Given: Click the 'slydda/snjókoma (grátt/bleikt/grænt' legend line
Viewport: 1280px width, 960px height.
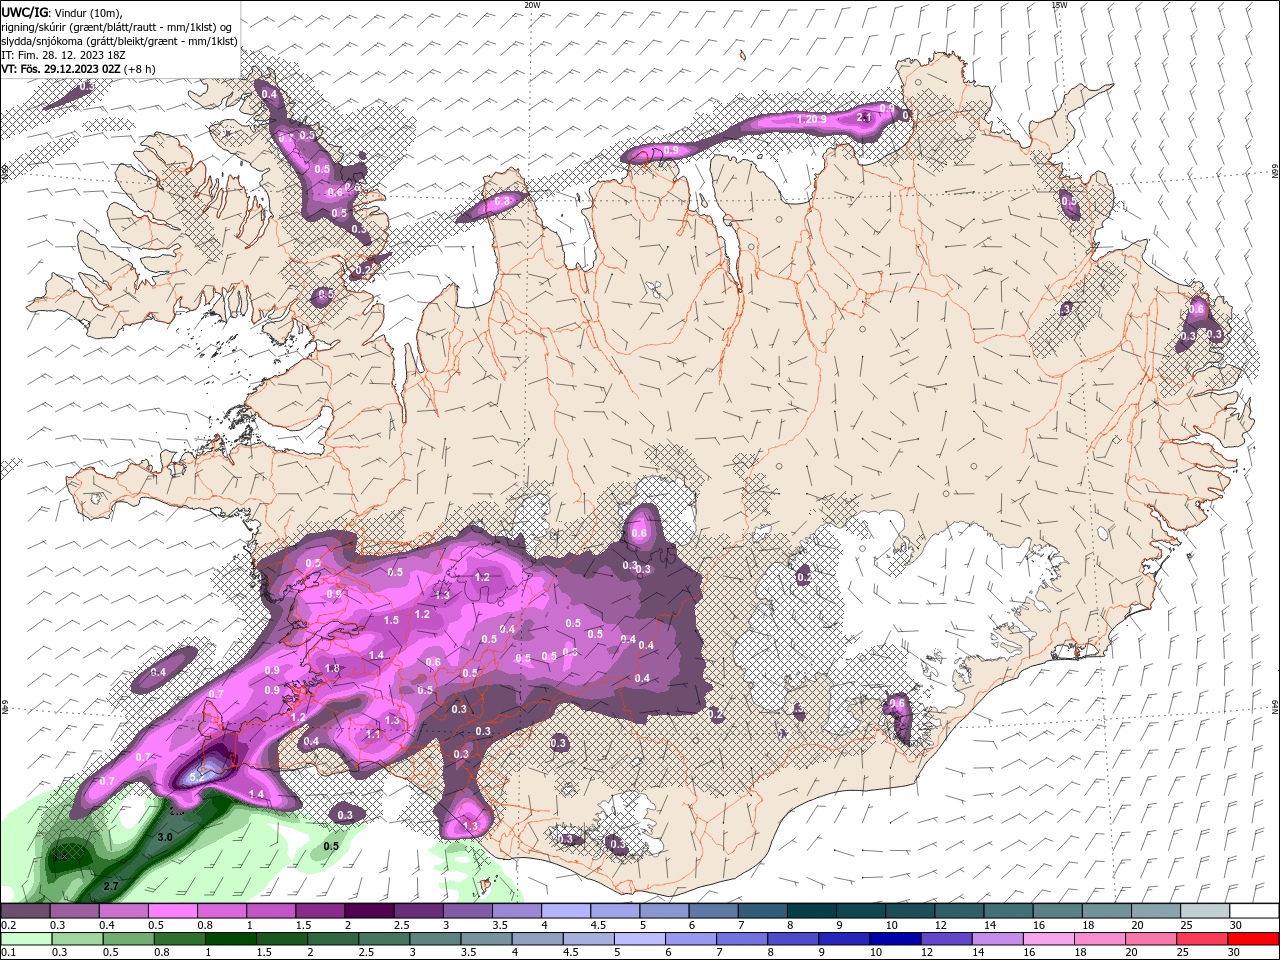Looking at the screenshot, I should pos(119,41).
